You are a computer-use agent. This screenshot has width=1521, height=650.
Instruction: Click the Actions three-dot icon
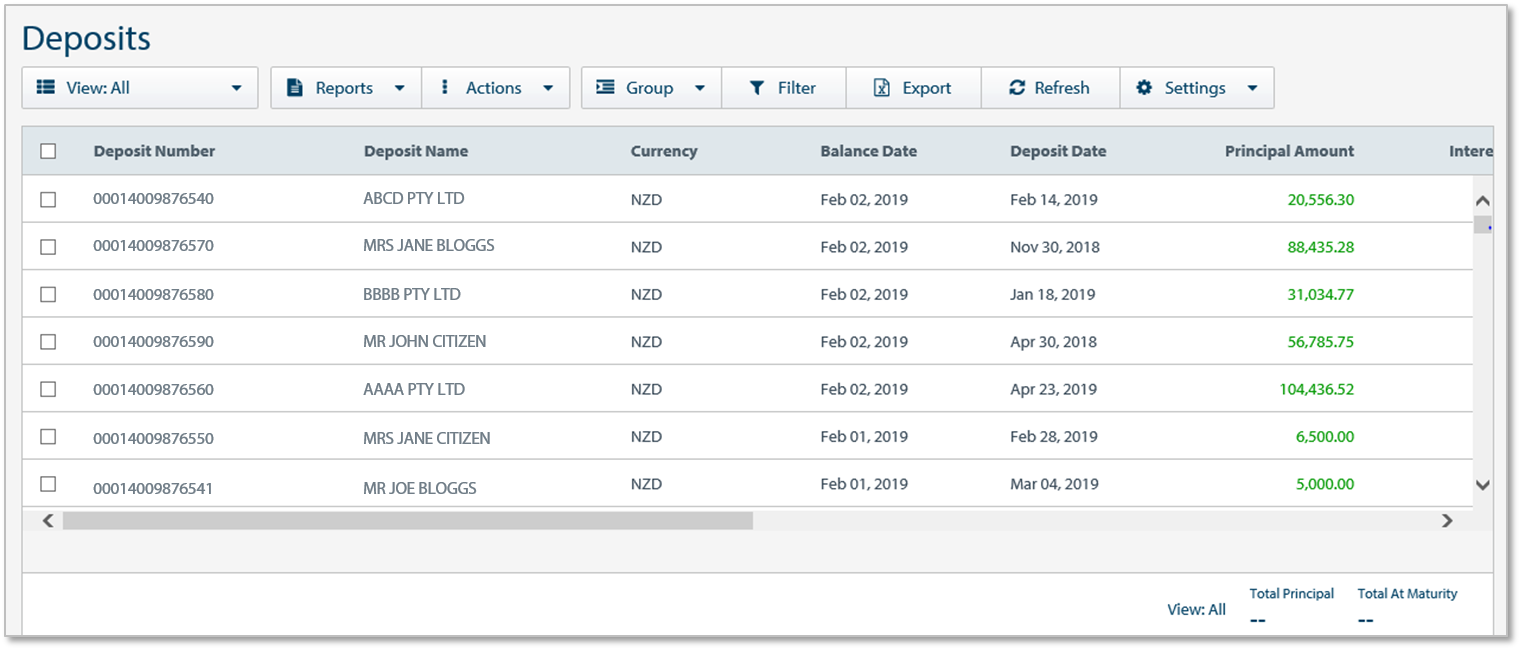pos(445,88)
